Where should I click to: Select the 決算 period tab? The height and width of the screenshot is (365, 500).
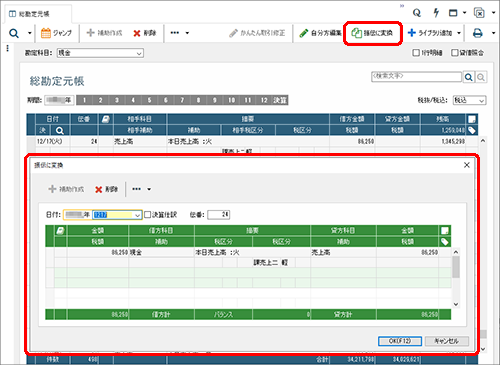[280, 100]
